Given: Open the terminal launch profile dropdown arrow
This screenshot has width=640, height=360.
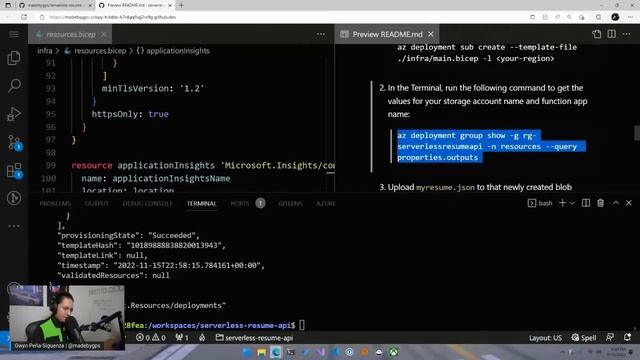Looking at the screenshot, I should 572,203.
